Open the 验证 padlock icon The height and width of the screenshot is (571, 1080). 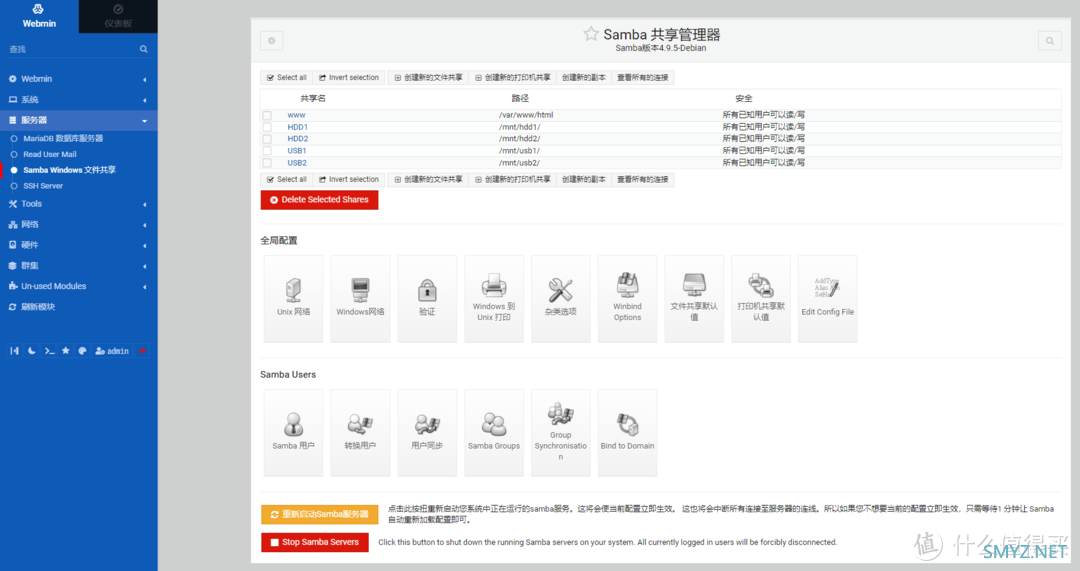(427, 298)
